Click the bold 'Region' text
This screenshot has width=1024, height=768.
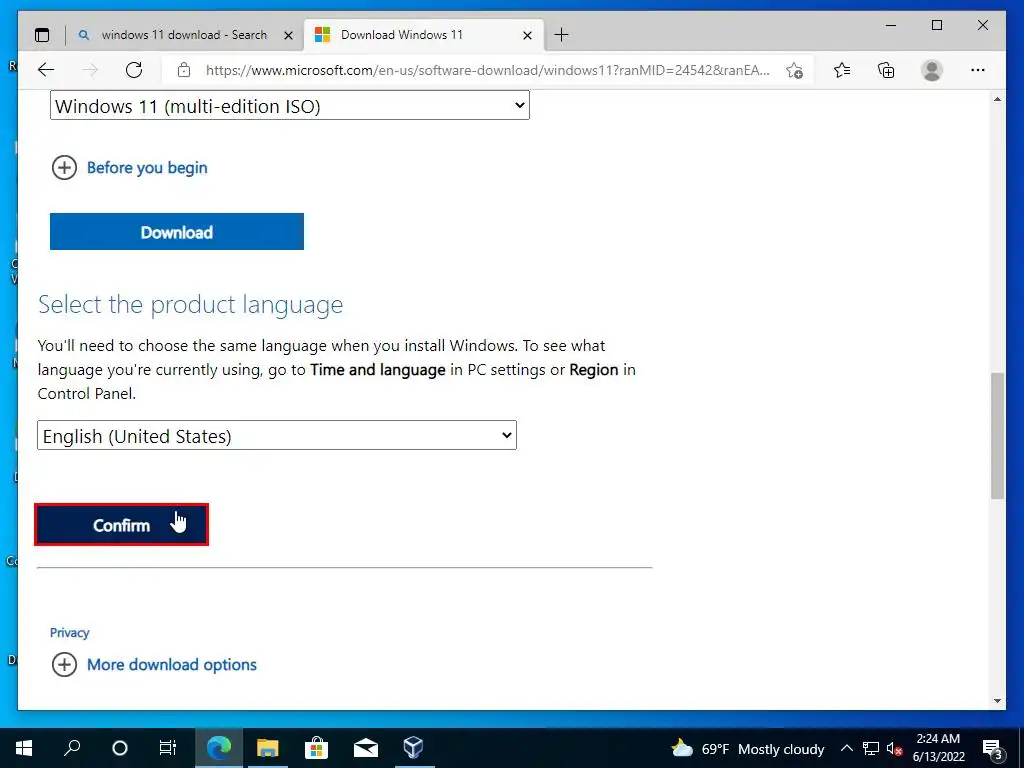tap(594, 370)
